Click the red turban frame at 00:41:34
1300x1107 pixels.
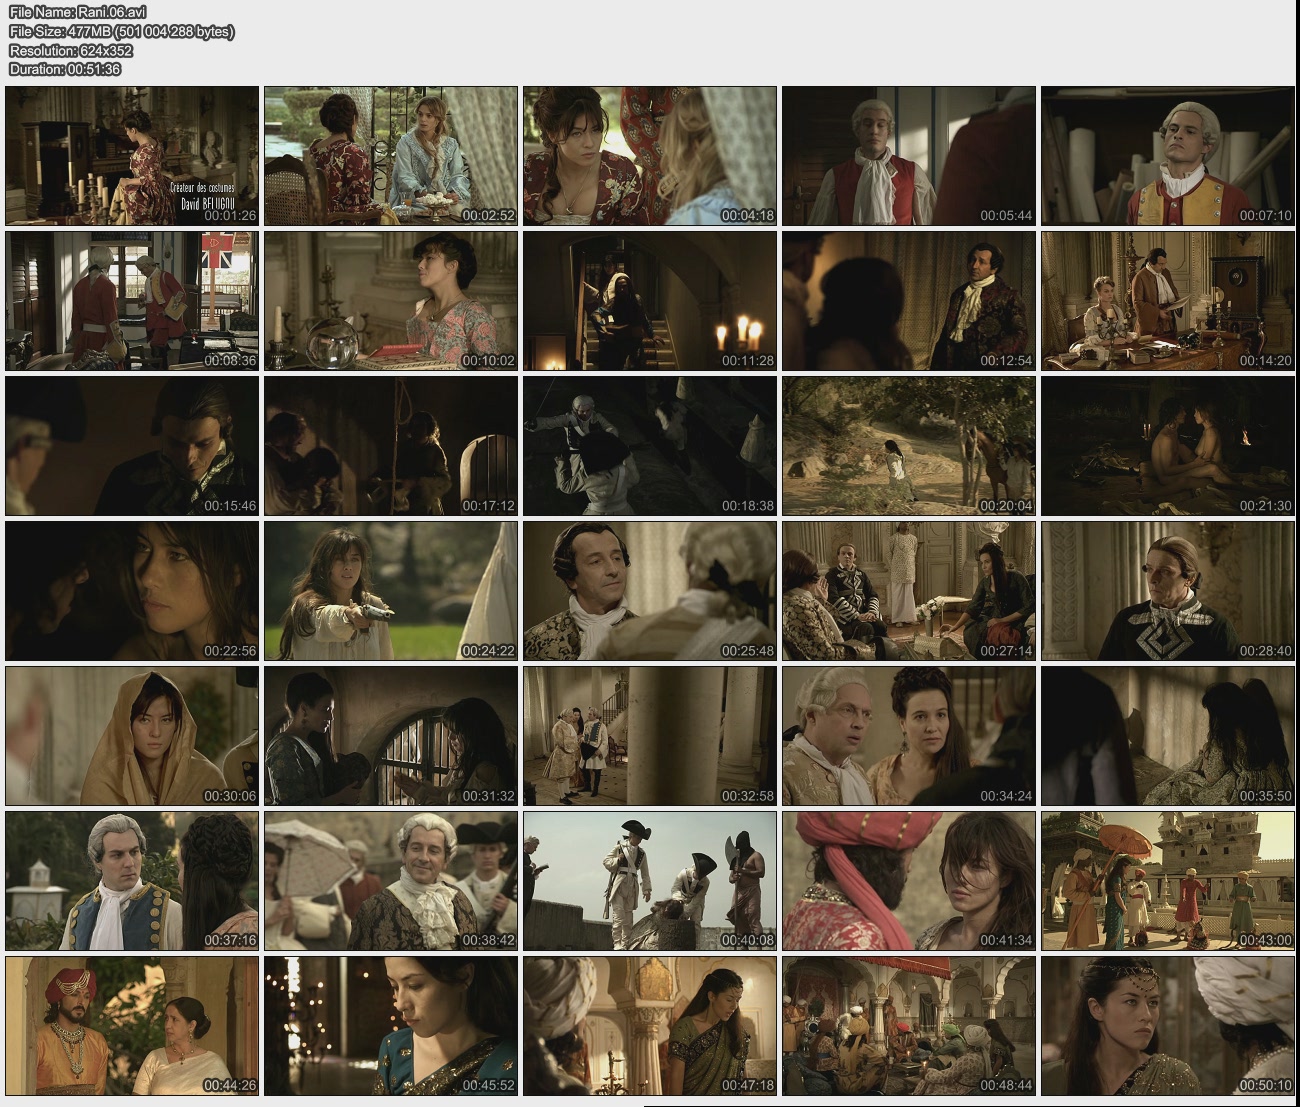[x=909, y=881]
